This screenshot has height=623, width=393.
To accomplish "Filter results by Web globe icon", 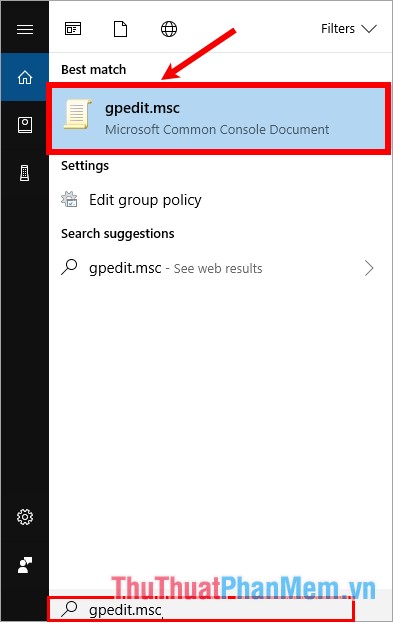I will pyautogui.click(x=169, y=29).
